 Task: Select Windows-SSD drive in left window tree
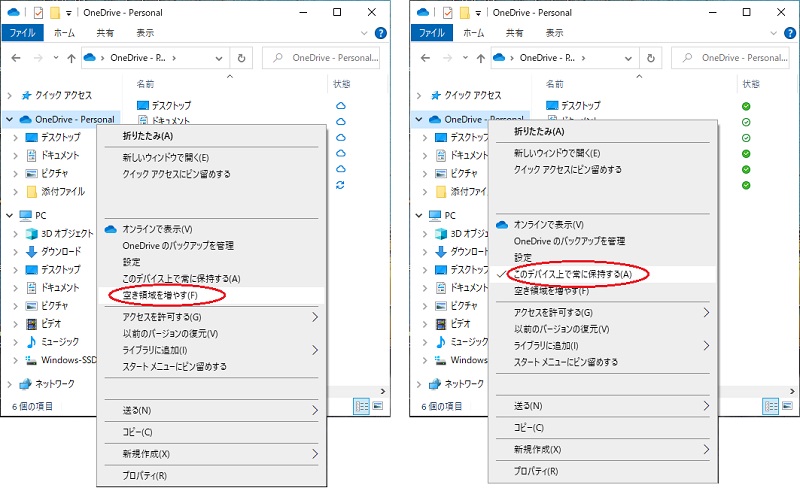click(x=61, y=360)
